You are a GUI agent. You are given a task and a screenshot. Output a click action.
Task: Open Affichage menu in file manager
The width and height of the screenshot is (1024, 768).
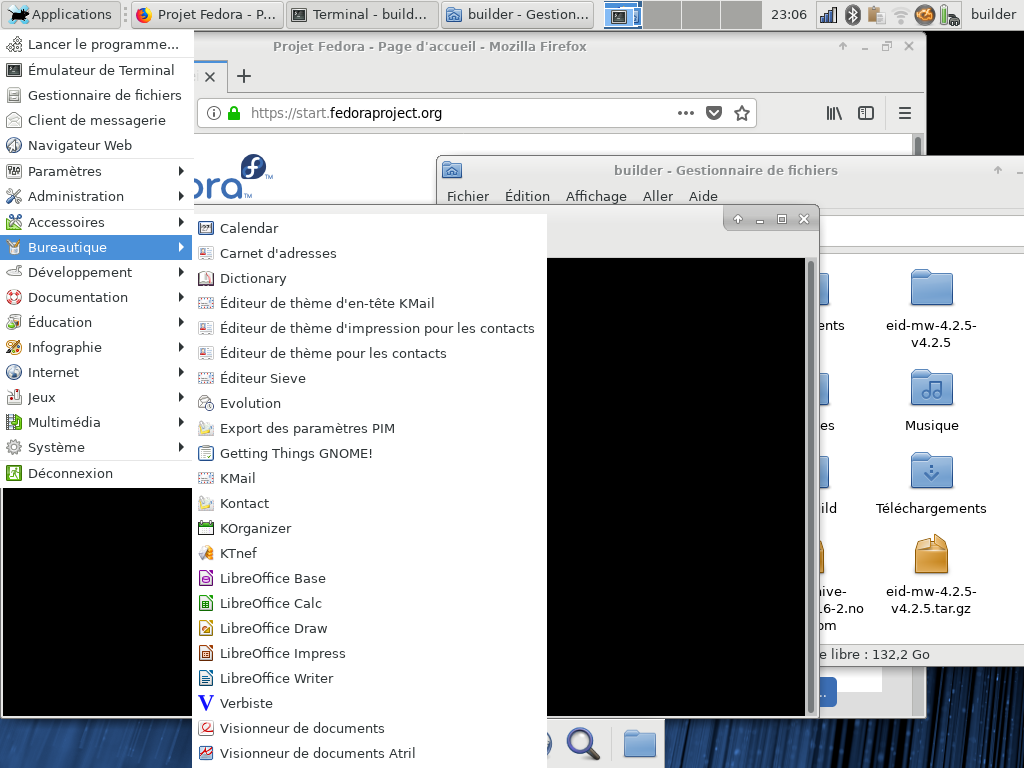tap(596, 196)
